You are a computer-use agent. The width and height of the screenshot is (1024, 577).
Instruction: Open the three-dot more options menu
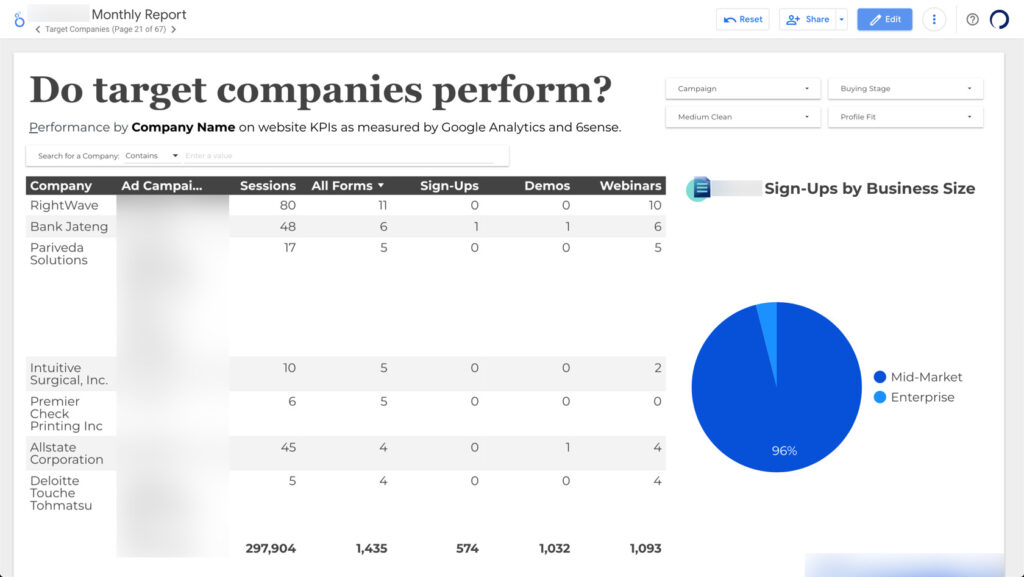tap(934, 19)
